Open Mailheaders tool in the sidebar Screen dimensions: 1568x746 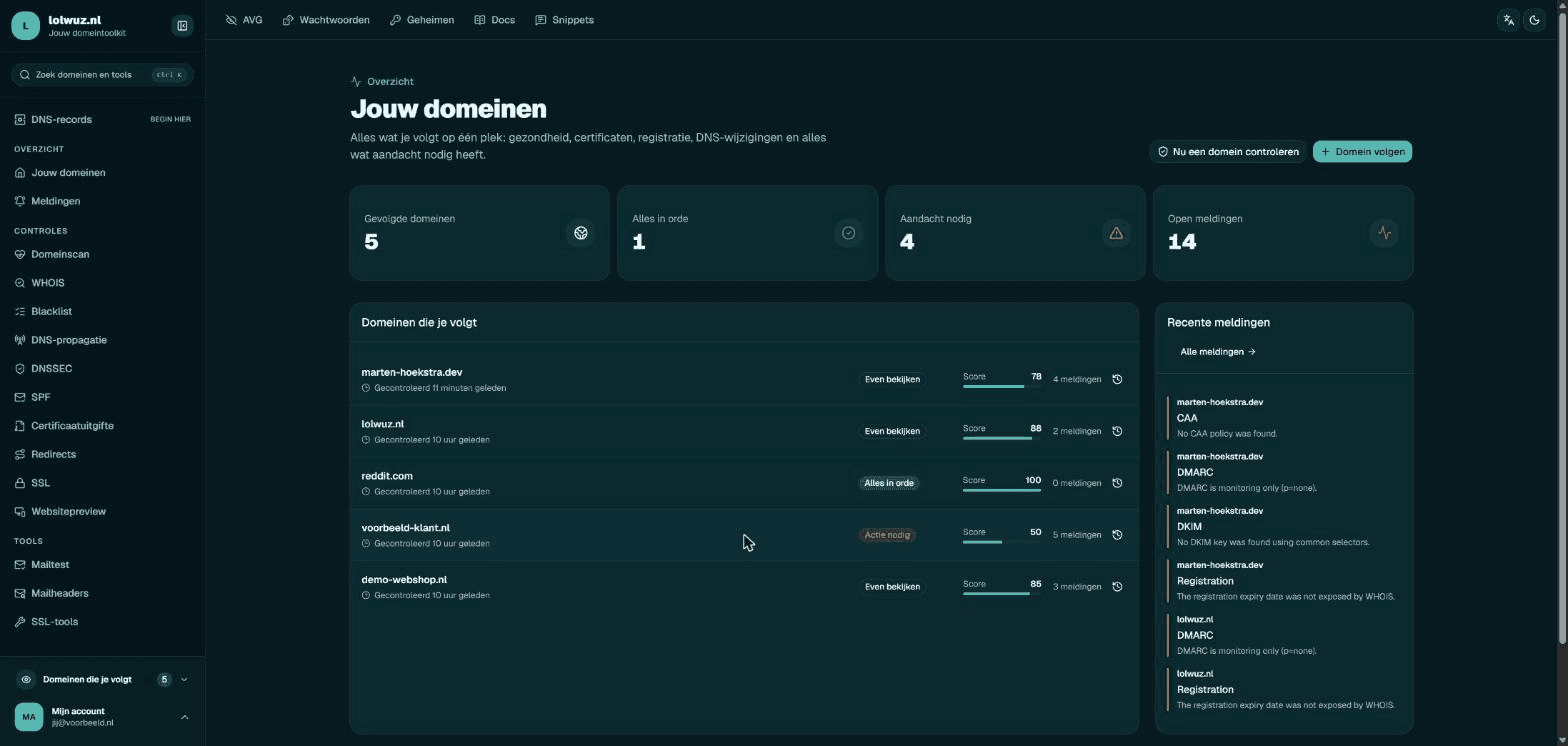[102, 594]
